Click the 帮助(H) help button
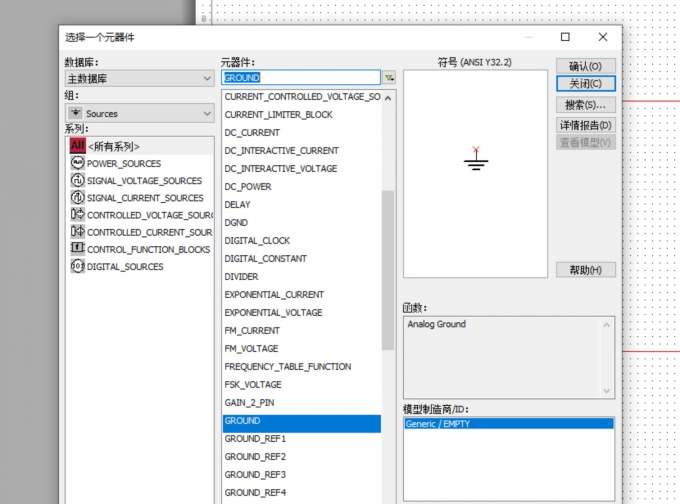The width and height of the screenshot is (680, 504). 585,270
